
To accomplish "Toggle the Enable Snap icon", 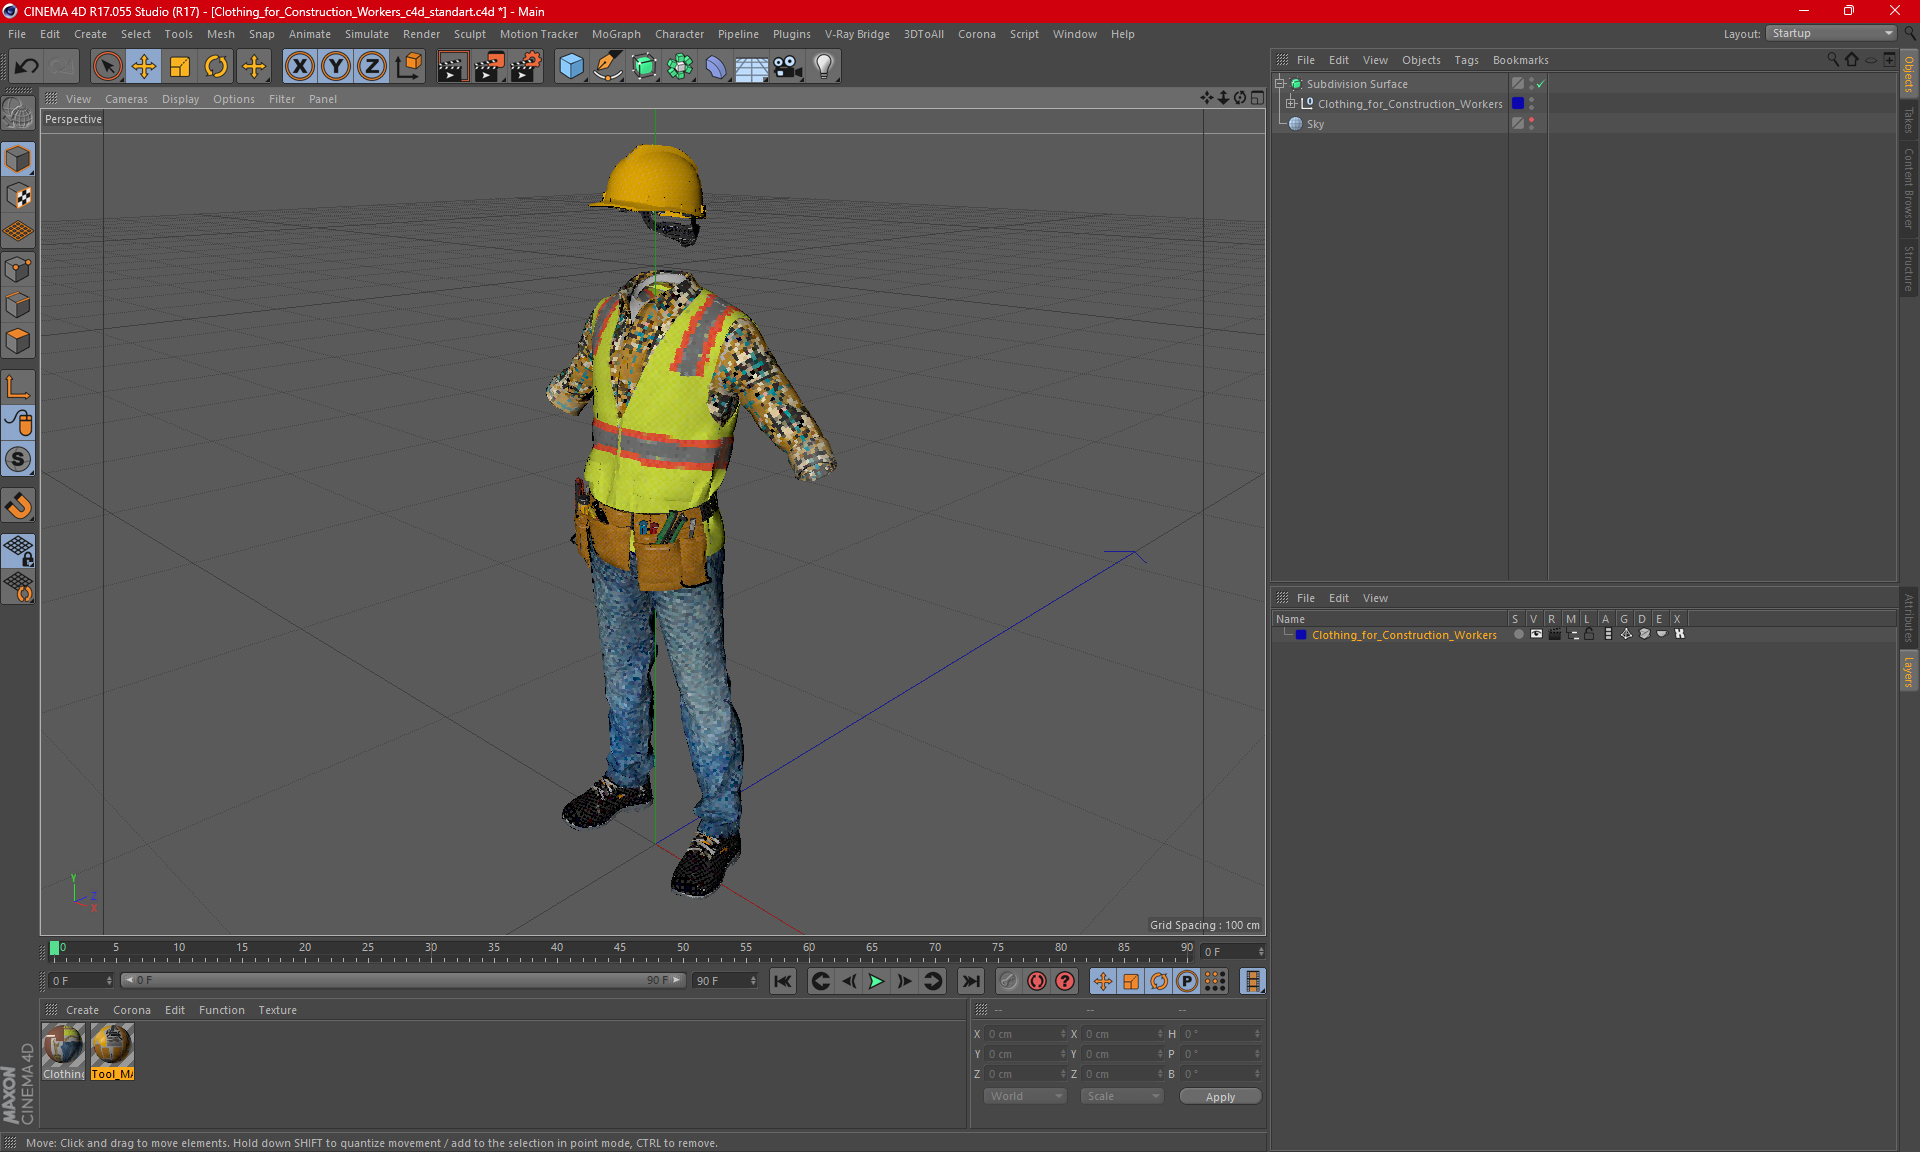I will pyautogui.click(x=18, y=459).
